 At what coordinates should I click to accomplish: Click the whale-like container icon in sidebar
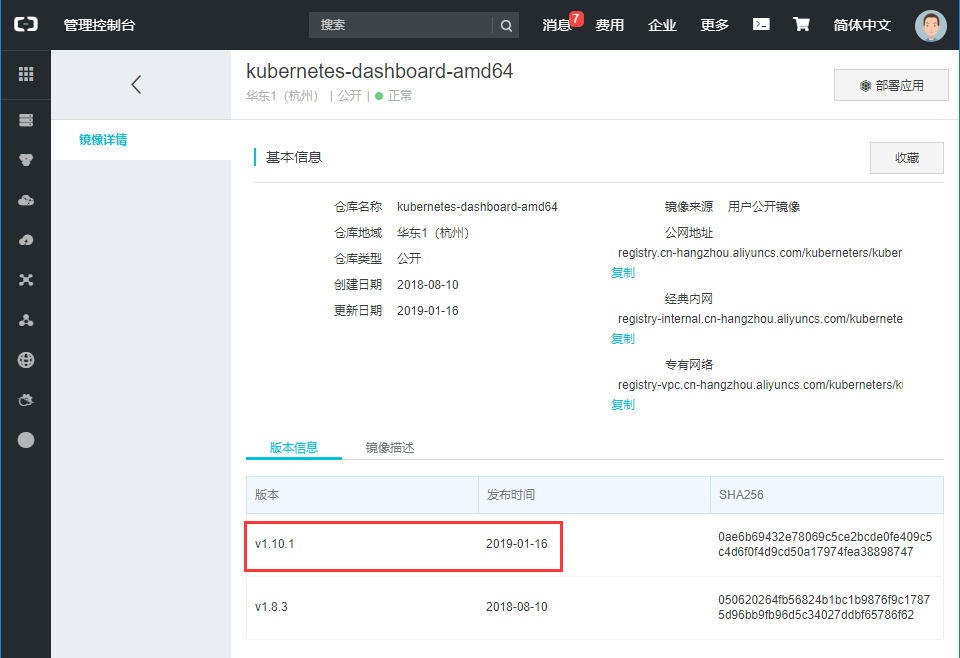pyautogui.click(x=26, y=400)
